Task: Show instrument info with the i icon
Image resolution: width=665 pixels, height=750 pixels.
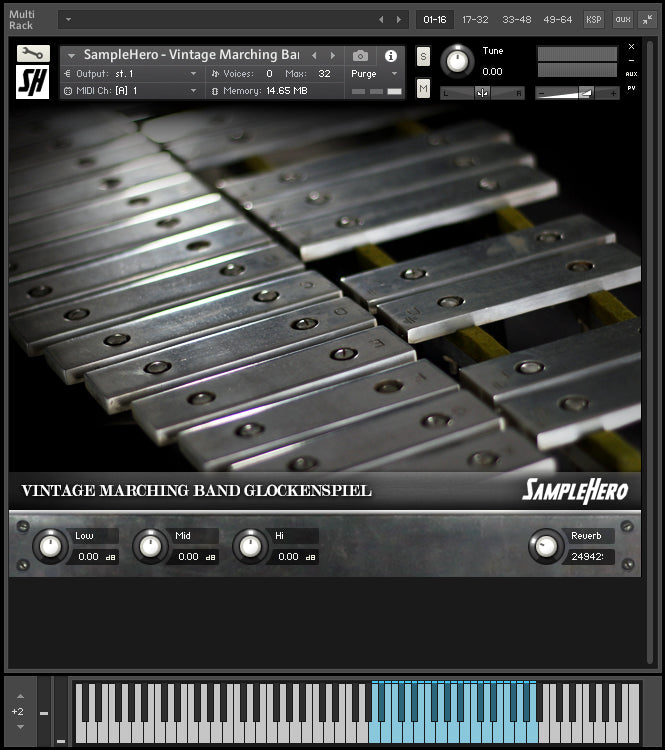Action: 391,56
